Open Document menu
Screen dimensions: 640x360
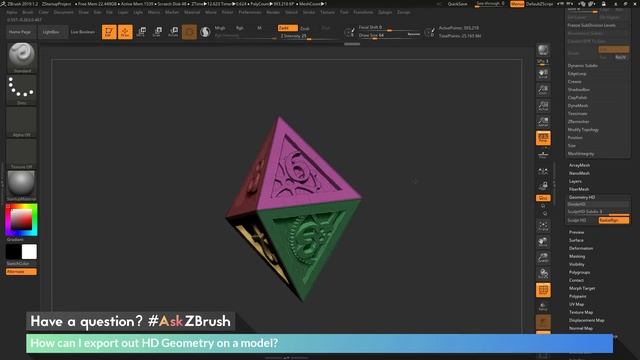[x=64, y=12]
